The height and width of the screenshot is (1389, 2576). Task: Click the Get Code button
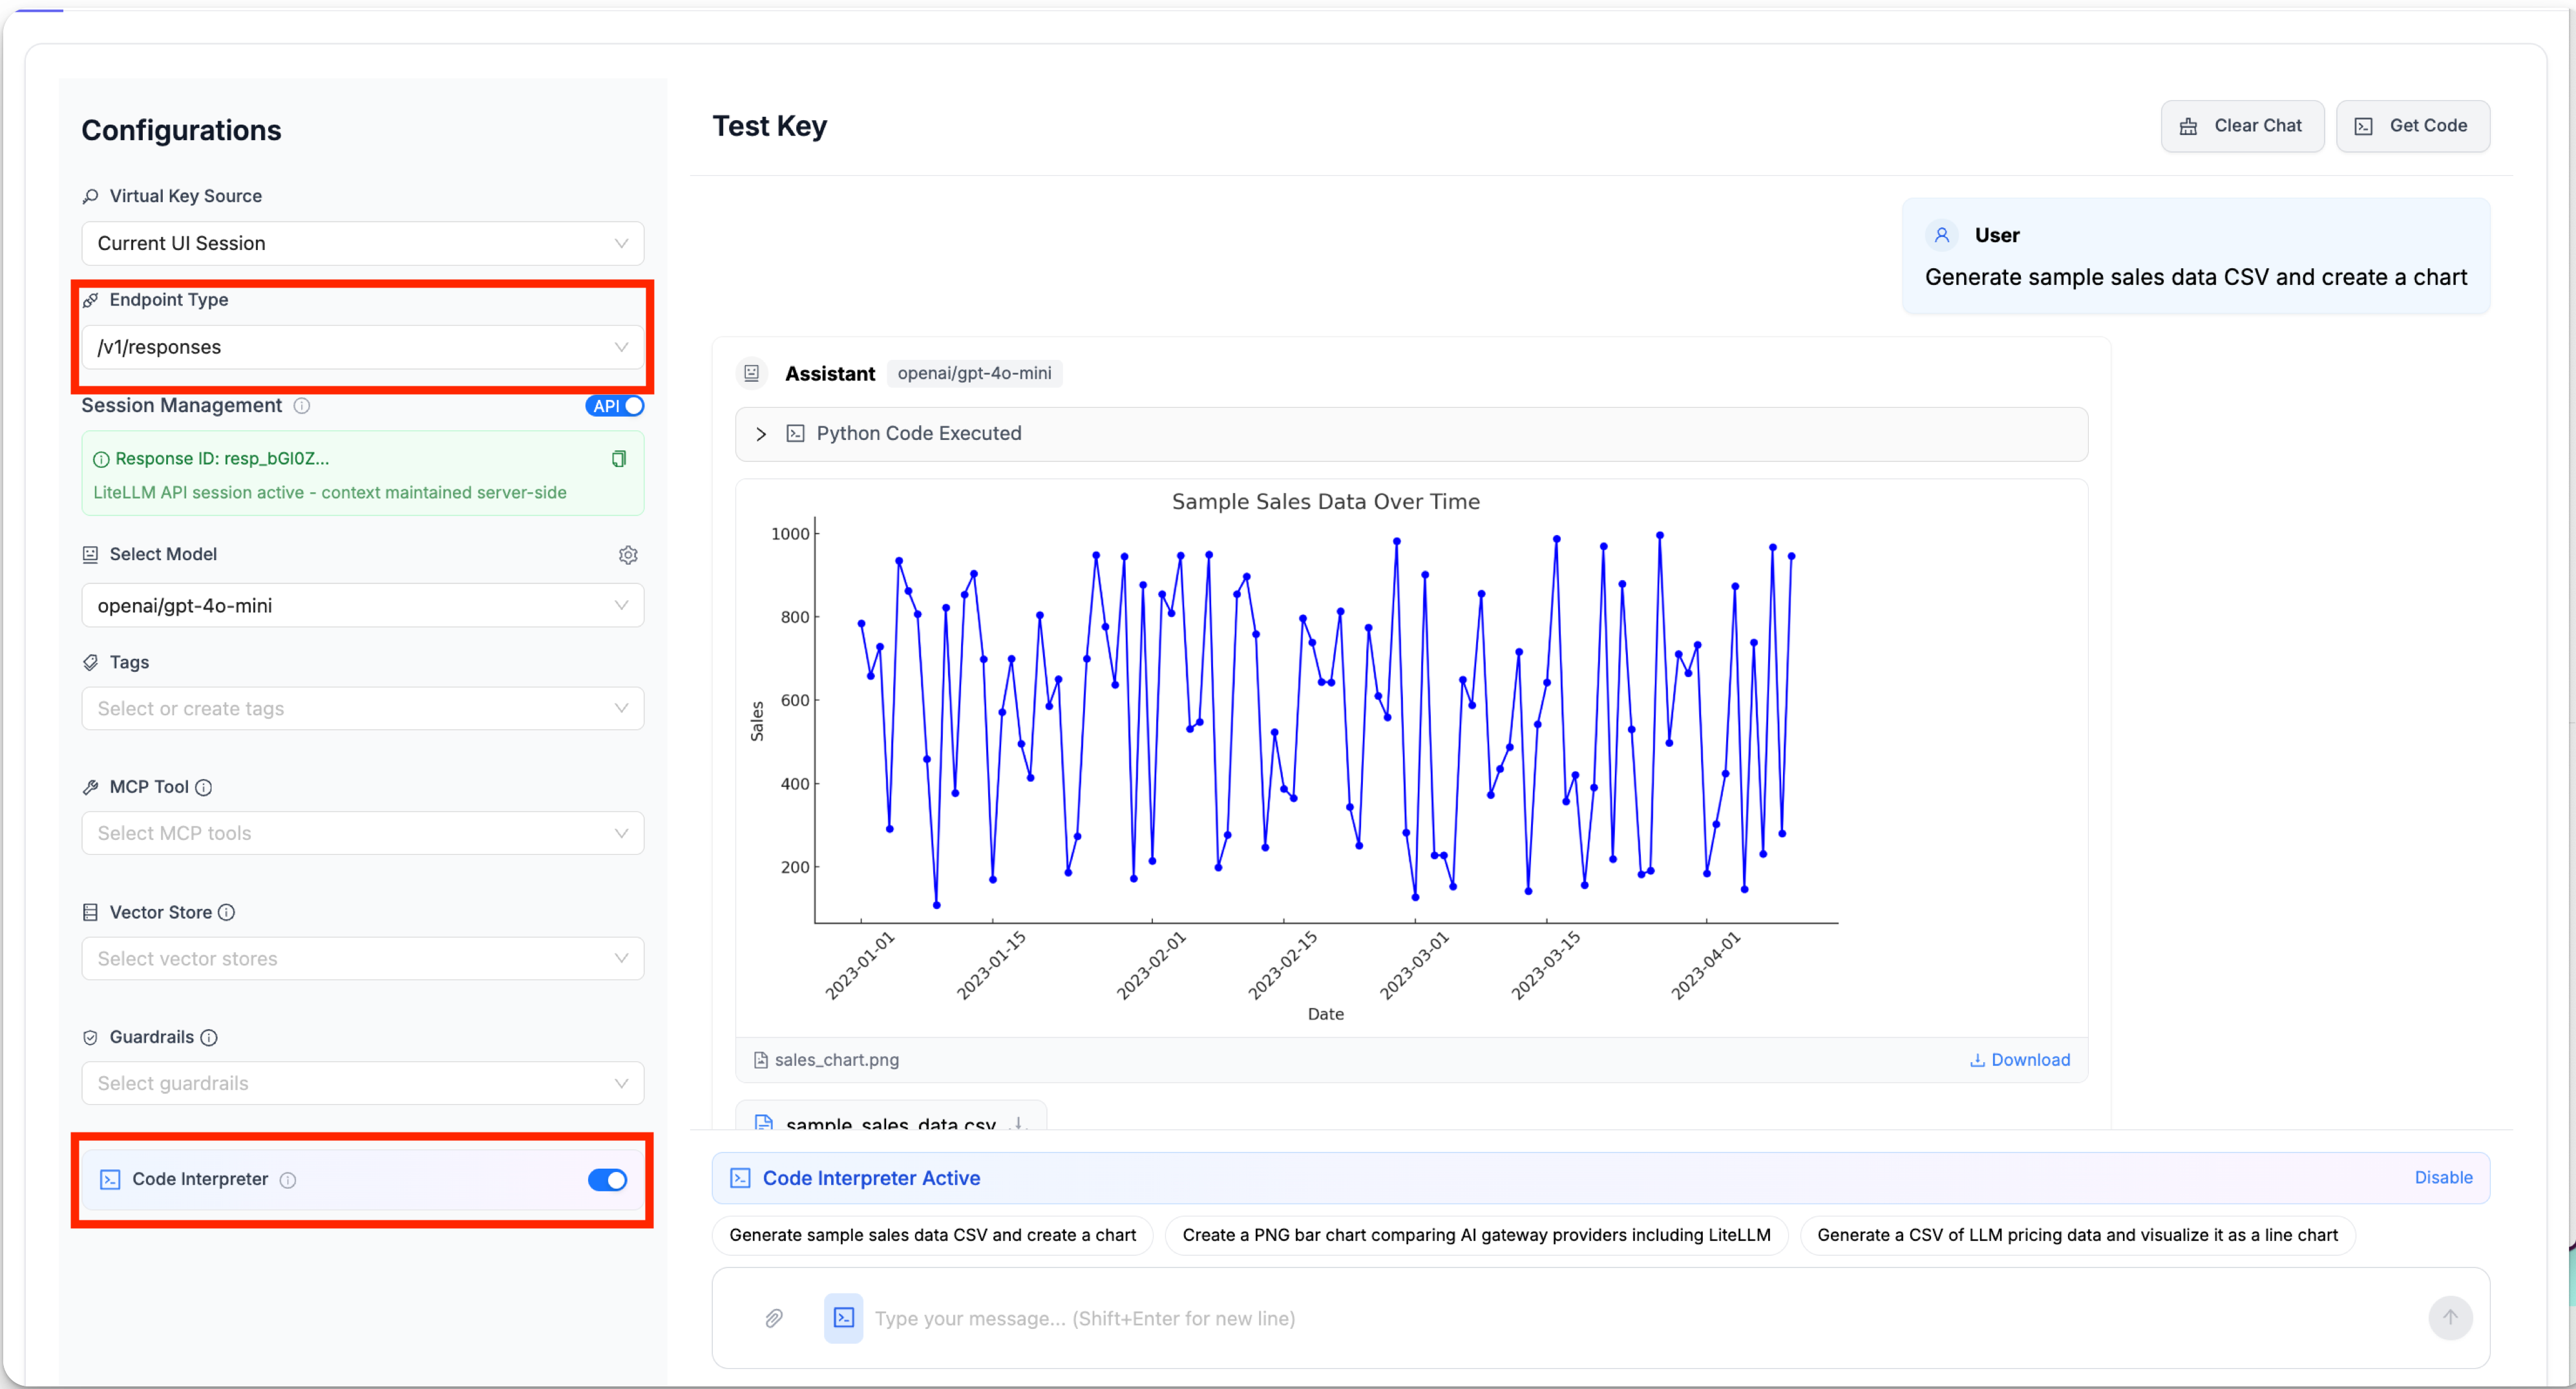coord(2413,126)
